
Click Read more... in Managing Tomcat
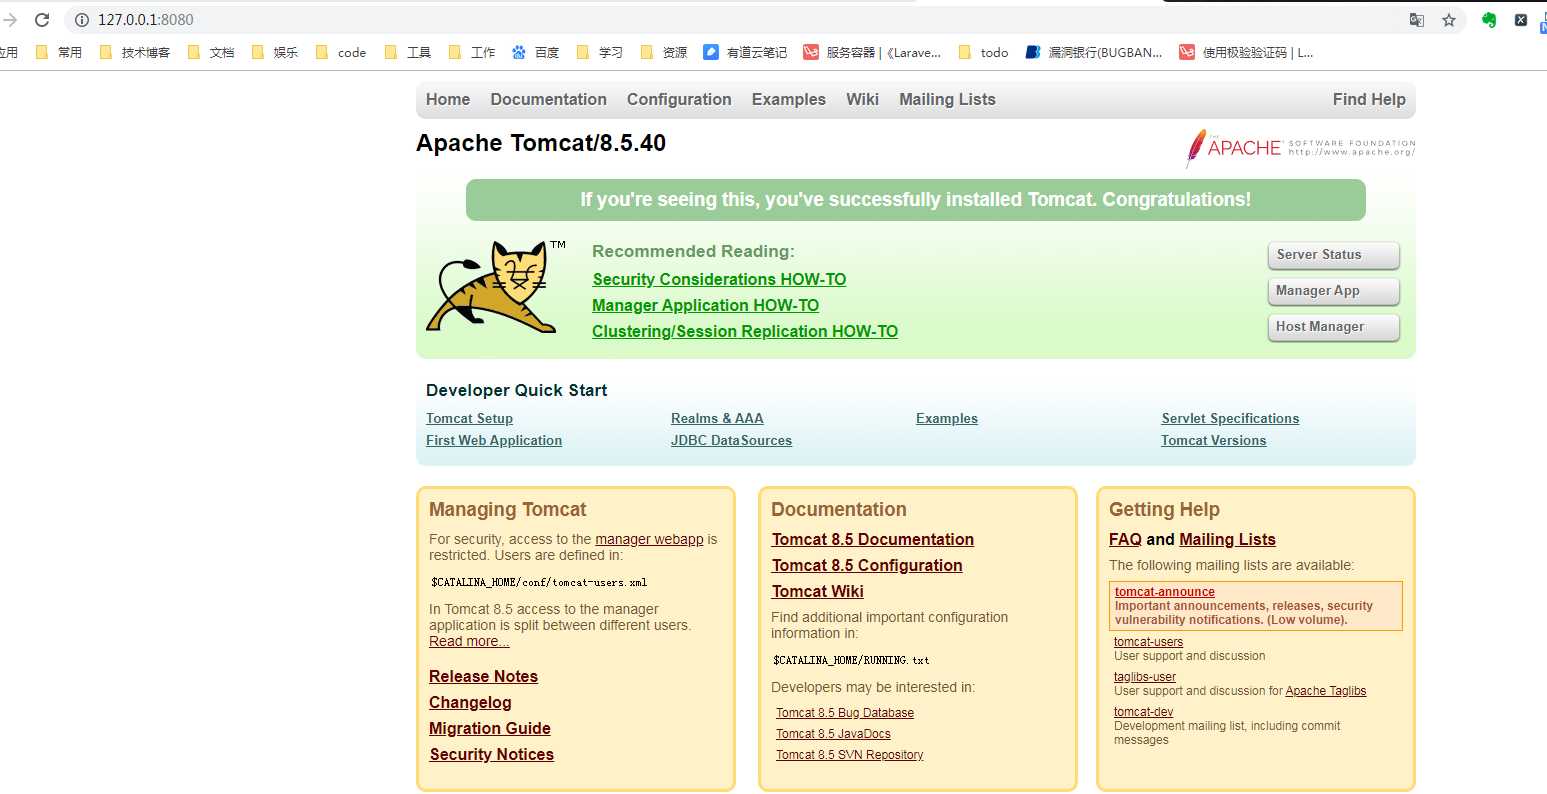(x=469, y=641)
